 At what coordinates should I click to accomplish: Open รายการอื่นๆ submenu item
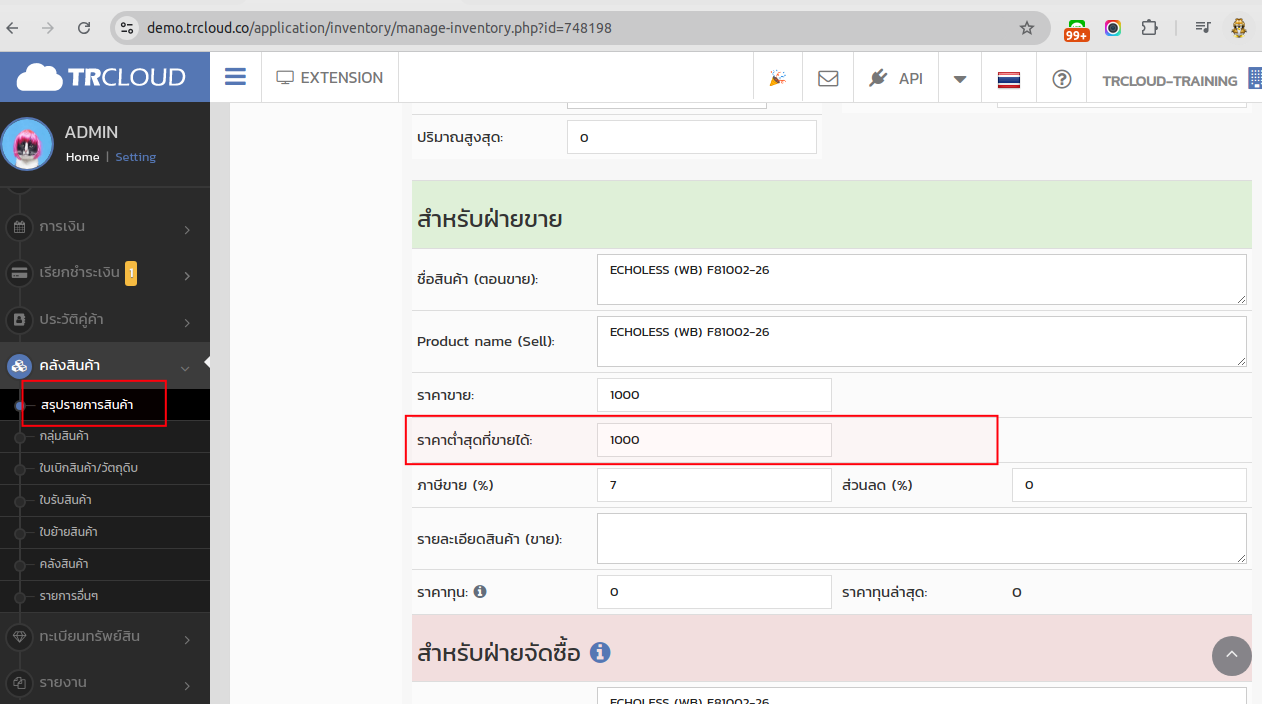pos(68,596)
